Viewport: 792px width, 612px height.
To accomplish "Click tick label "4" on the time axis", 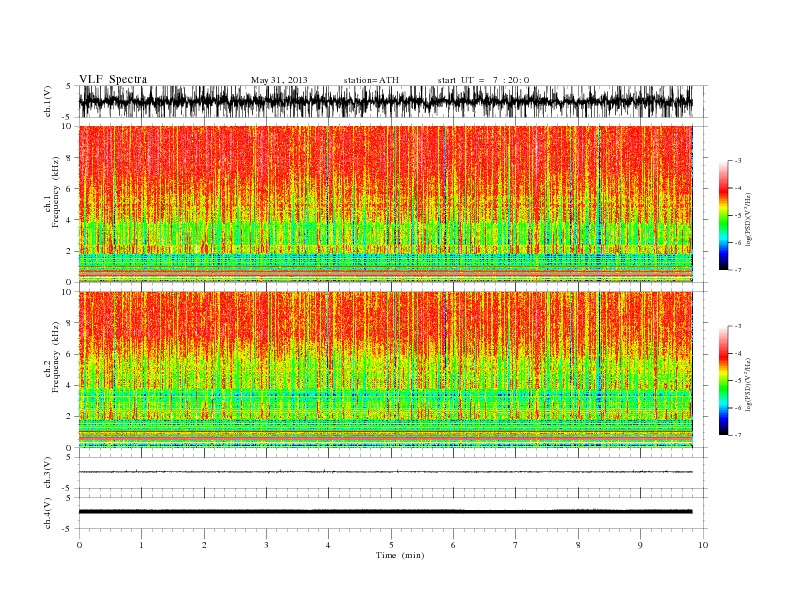I will (x=328, y=545).
